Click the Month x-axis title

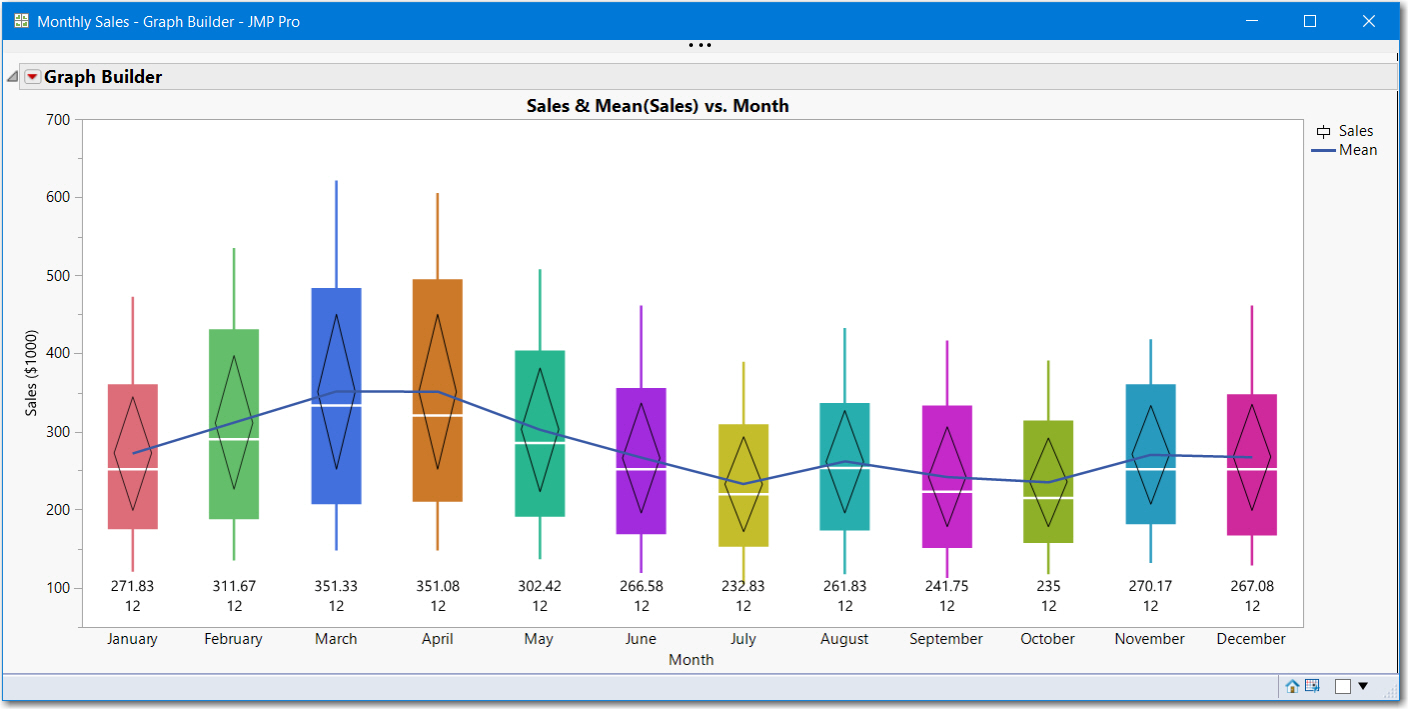[691, 659]
